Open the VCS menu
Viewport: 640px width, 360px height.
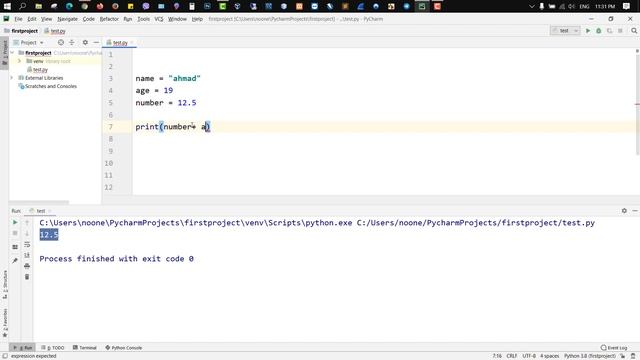tap(159, 19)
